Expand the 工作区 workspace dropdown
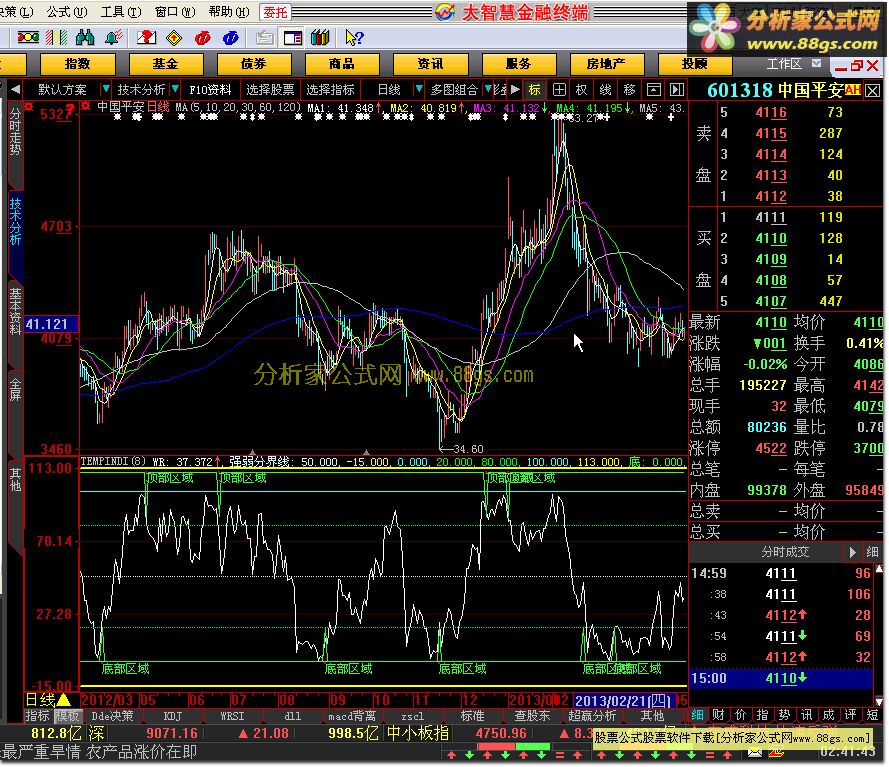Screen dimensions: 889x767 pyautogui.click(x=816, y=63)
